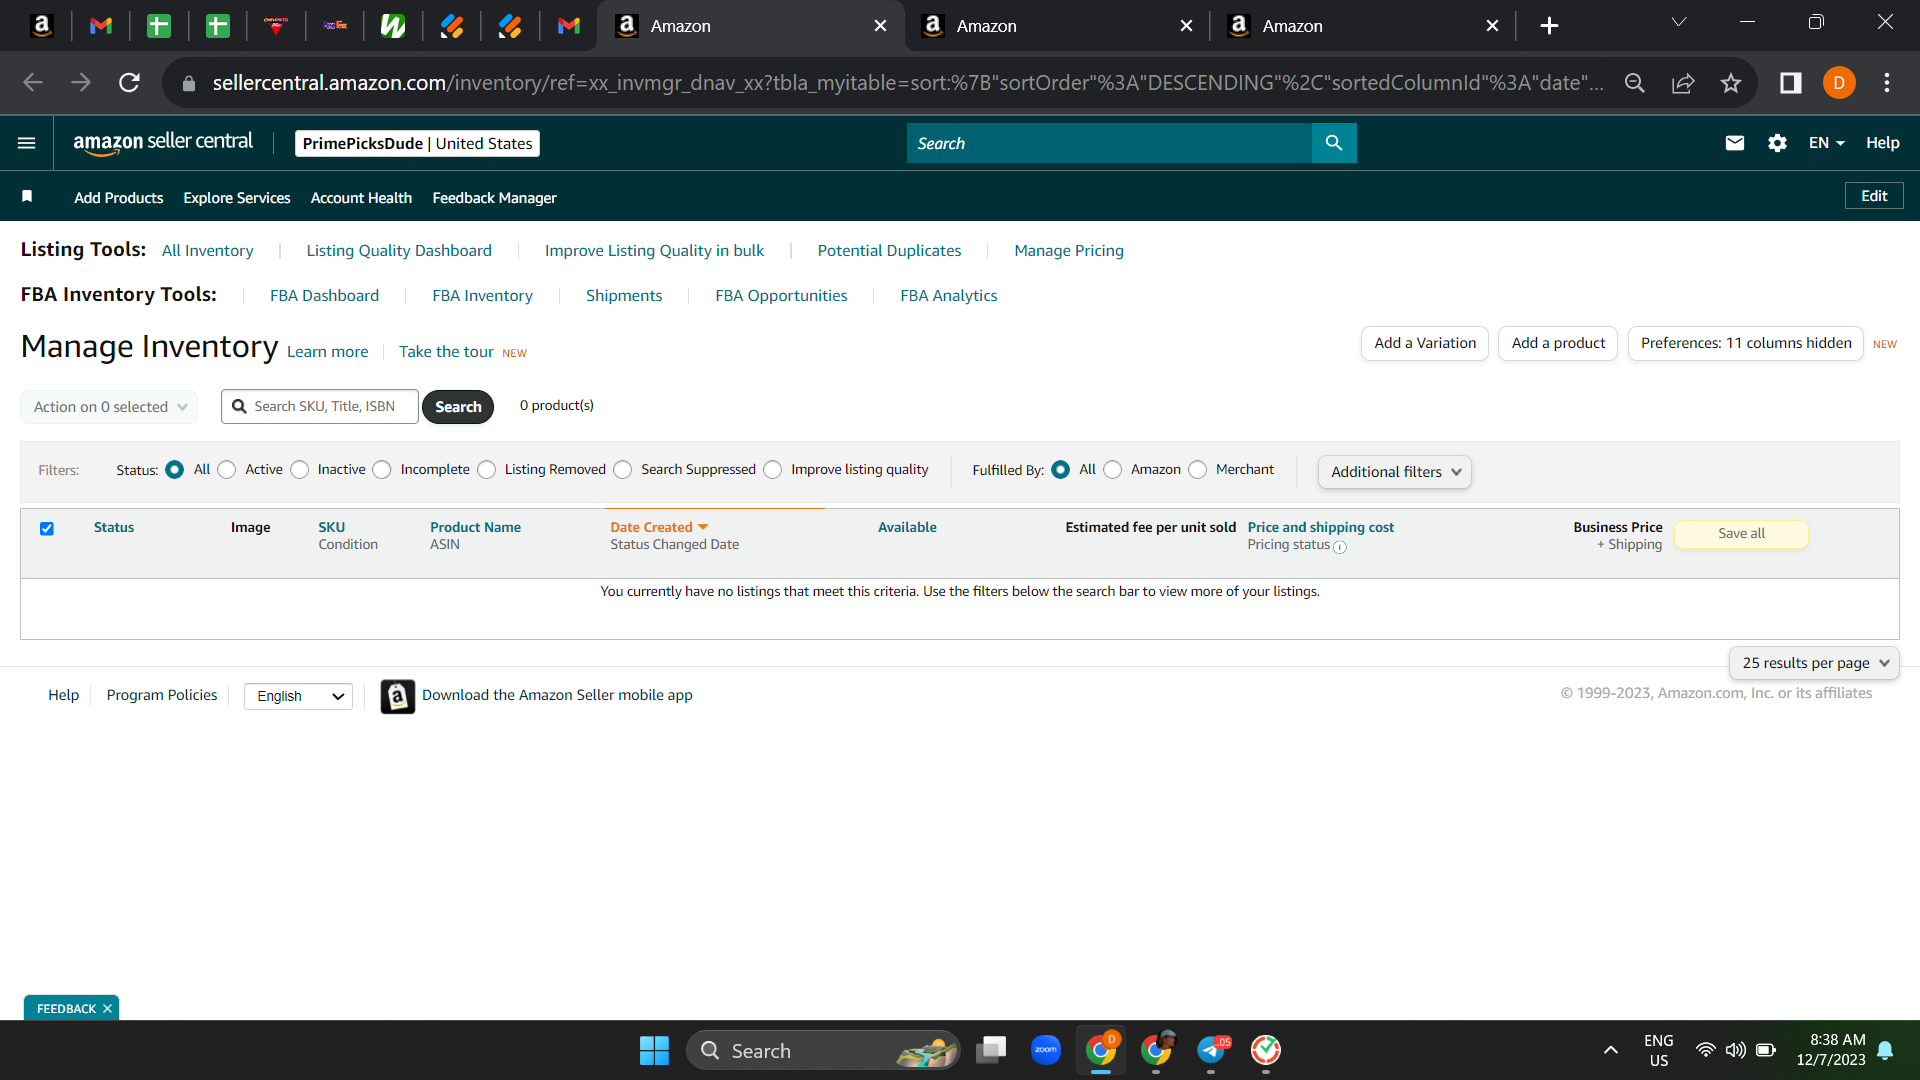
Task: Open the Shipments link
Action: (624, 296)
